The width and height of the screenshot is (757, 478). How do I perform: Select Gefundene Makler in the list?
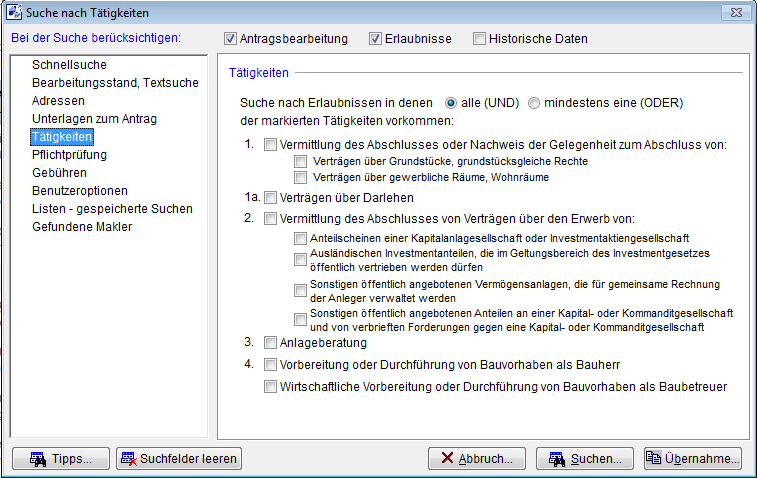click(x=82, y=227)
